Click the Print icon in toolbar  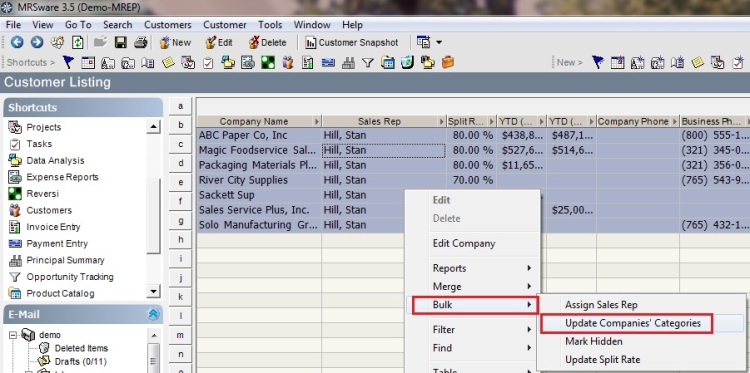point(141,43)
